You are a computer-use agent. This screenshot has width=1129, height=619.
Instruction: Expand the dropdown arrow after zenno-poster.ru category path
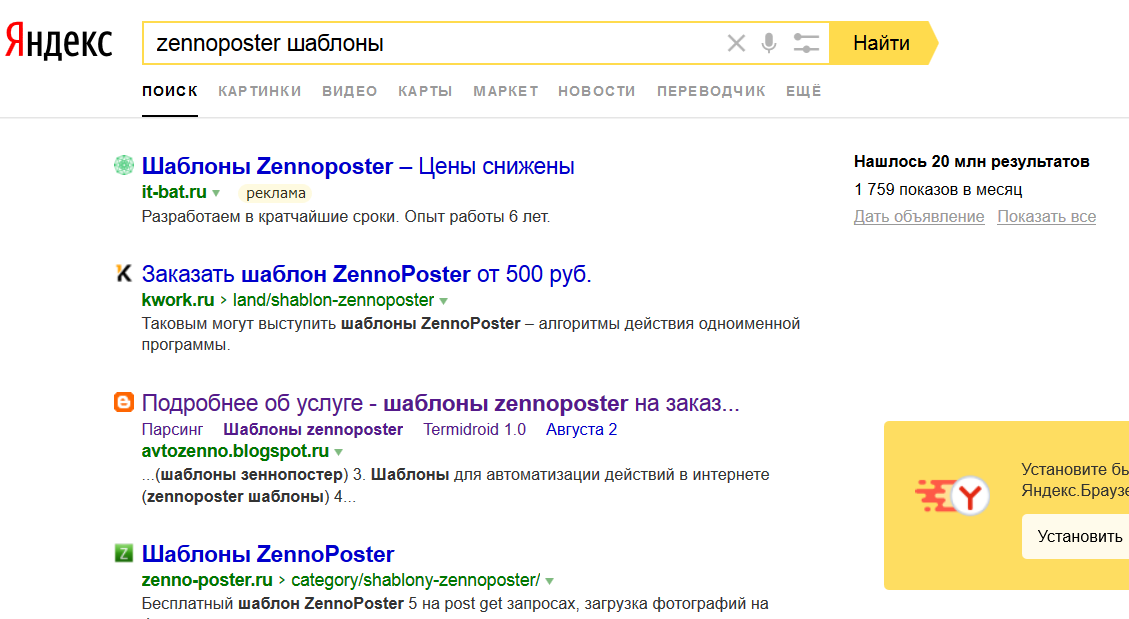point(549,581)
